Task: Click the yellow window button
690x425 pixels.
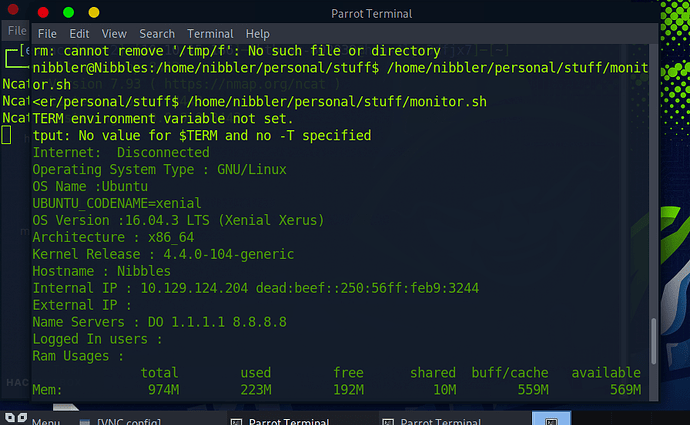Action: coord(94,13)
